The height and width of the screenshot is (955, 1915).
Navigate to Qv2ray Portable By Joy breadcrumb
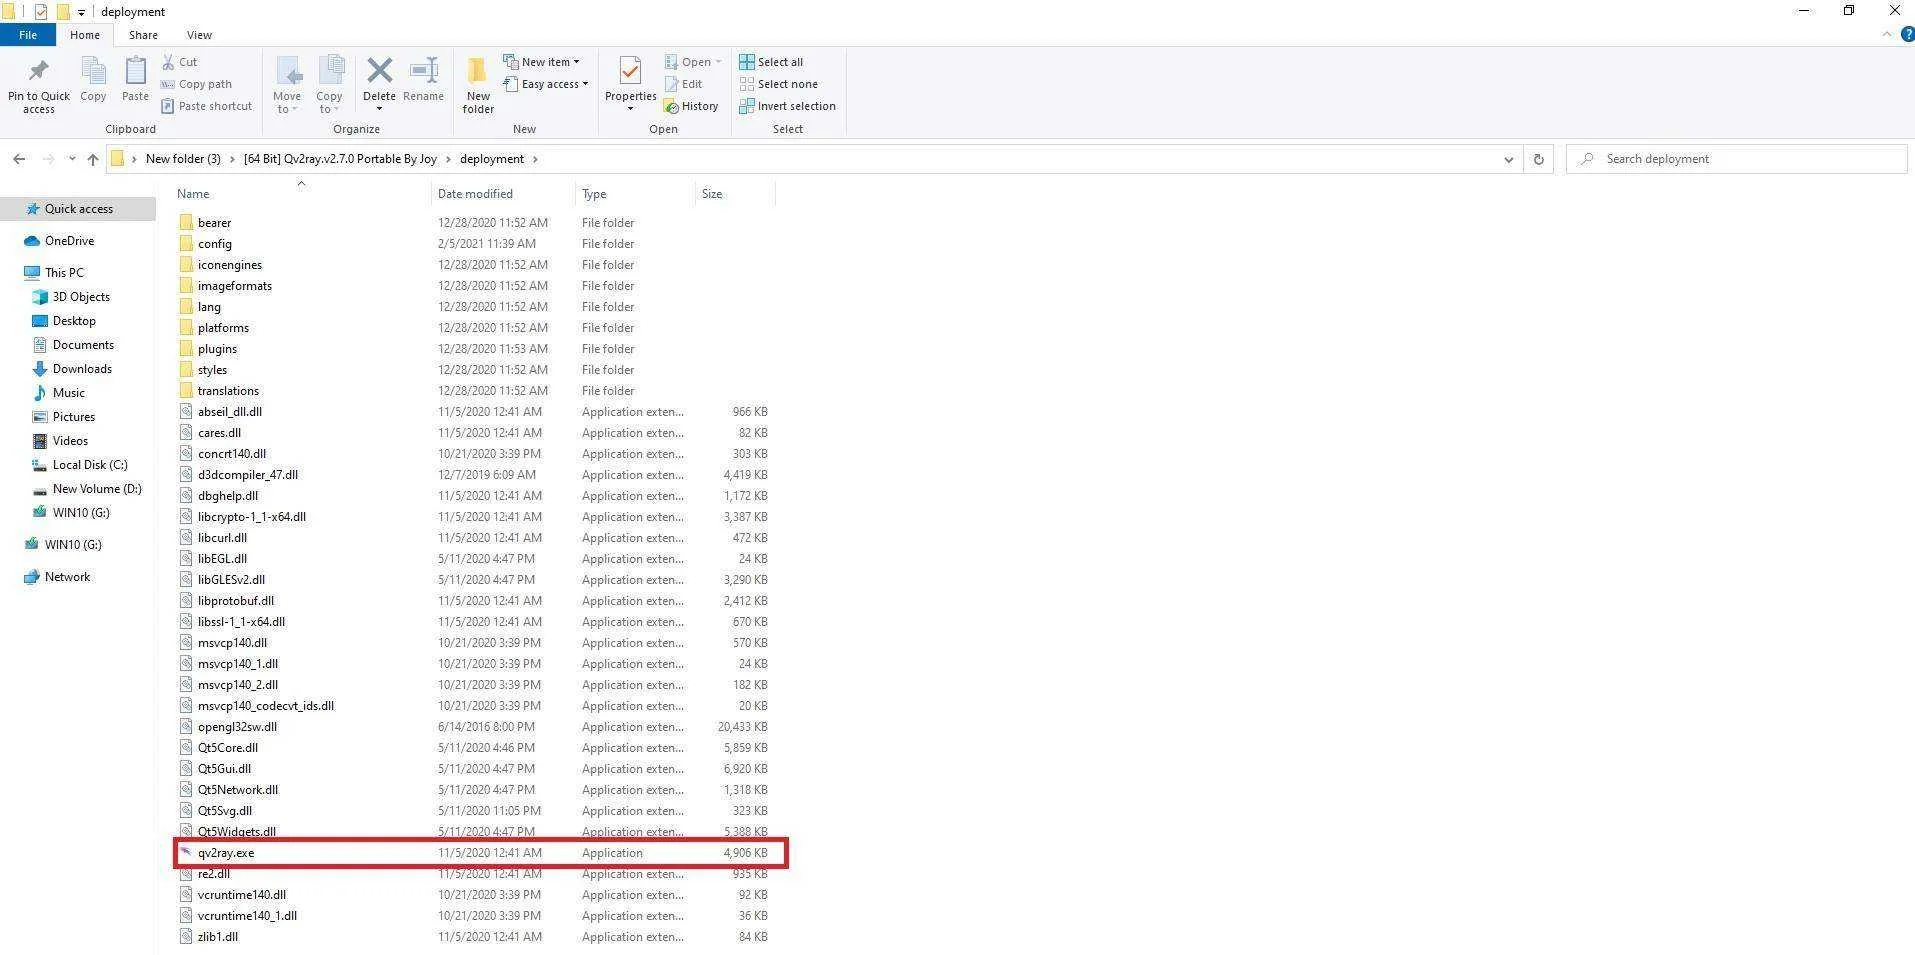tap(340, 159)
